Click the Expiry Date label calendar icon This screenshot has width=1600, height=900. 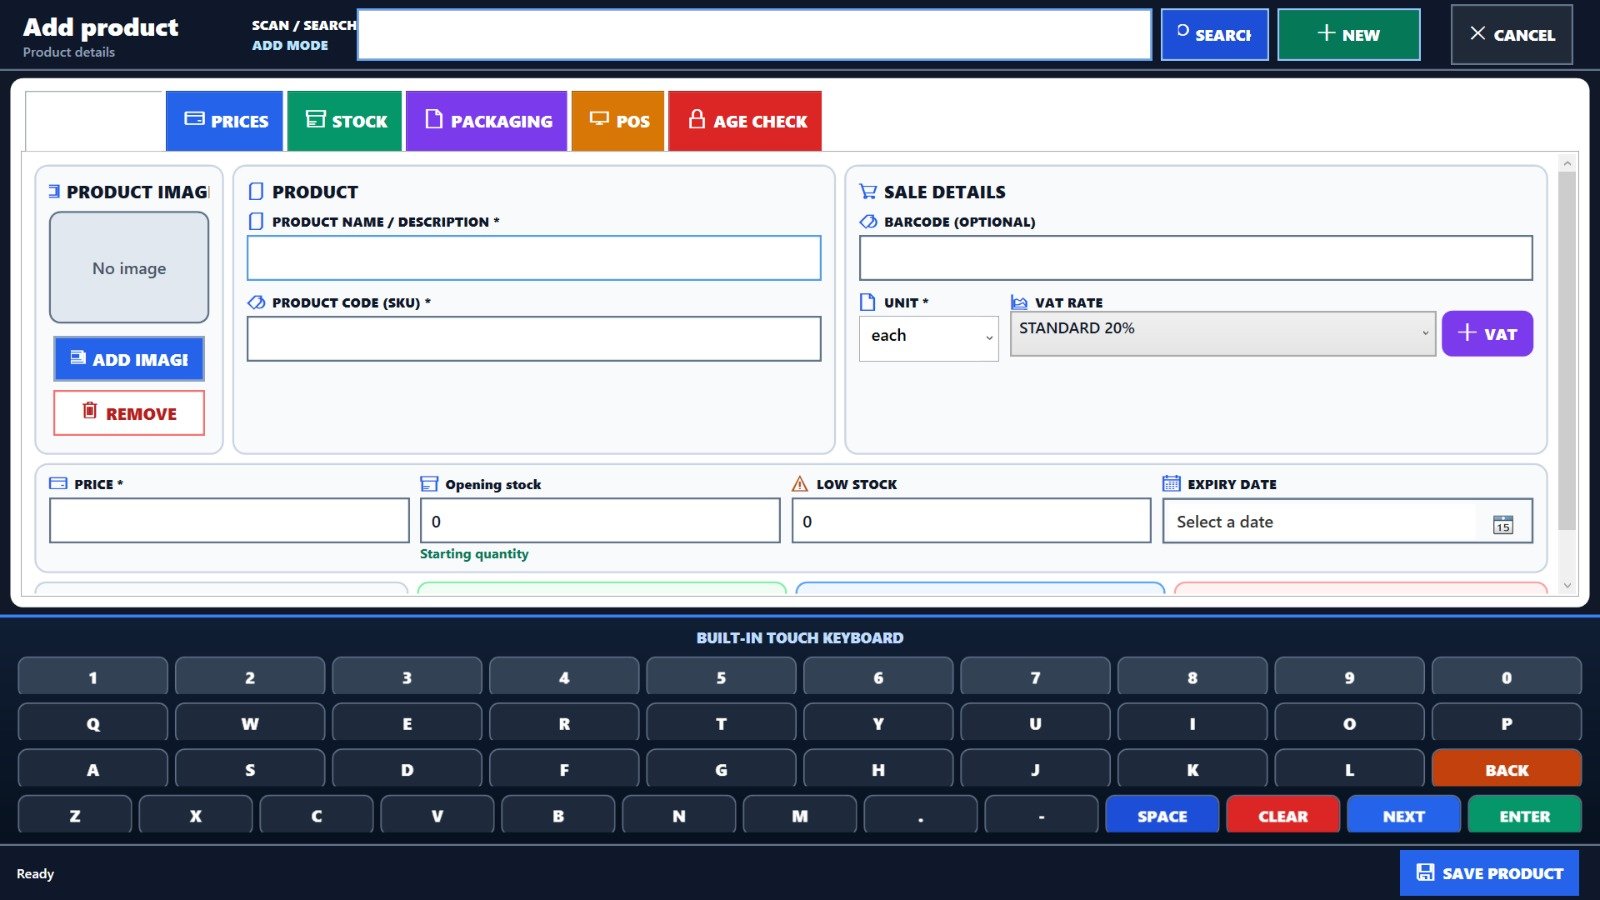[x=1171, y=484]
